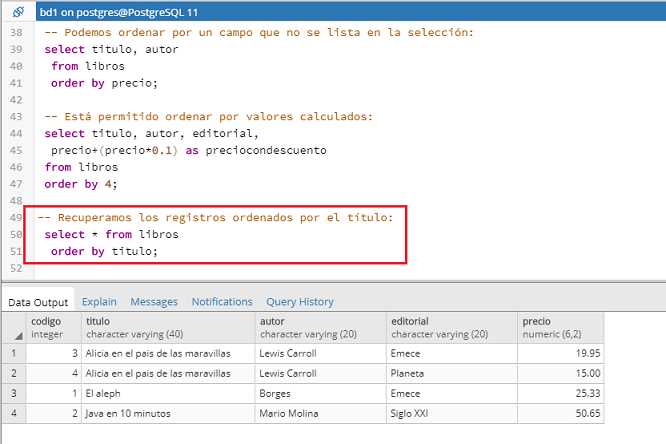View the Query History tab
The width and height of the screenshot is (666, 444).
point(300,302)
